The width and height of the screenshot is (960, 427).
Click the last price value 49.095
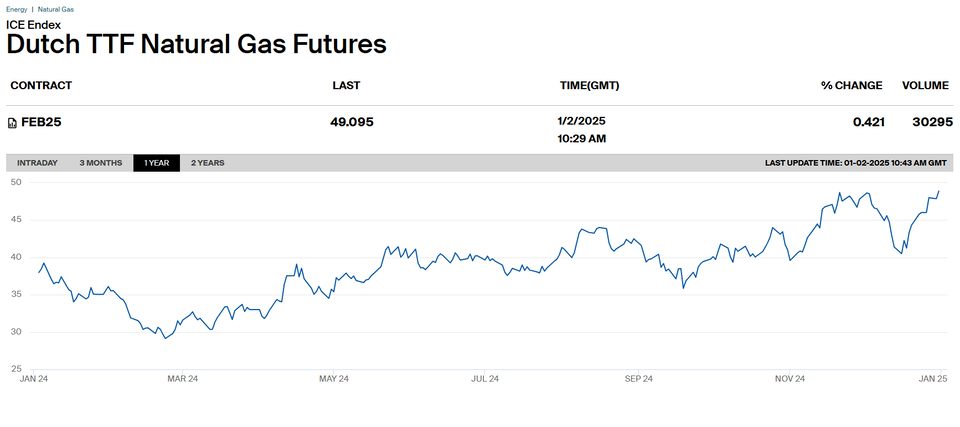pyautogui.click(x=352, y=122)
